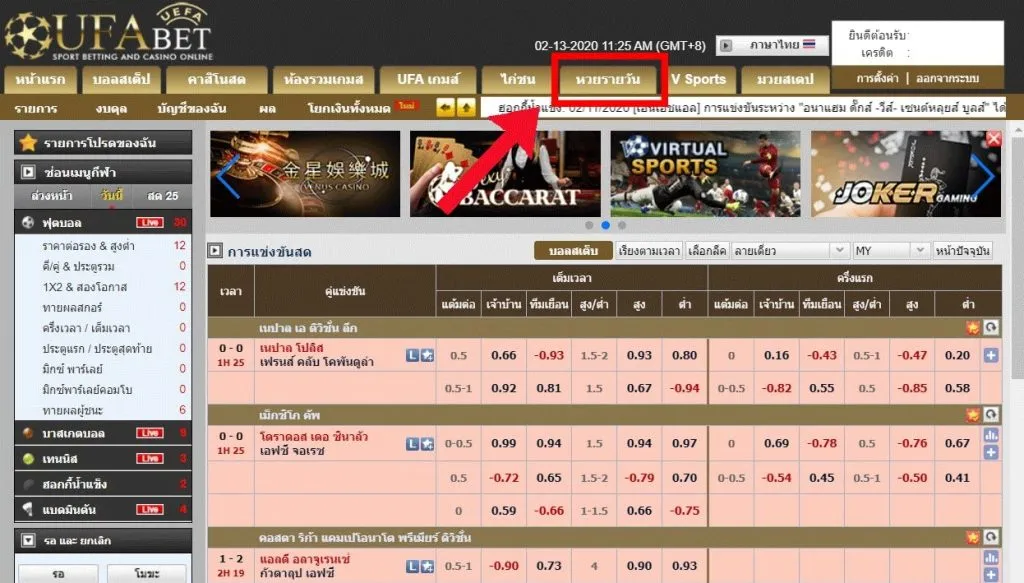
Task: Favorite the เนปาล เอ ดิวิชั่น ลีก league
Action: 972,328
